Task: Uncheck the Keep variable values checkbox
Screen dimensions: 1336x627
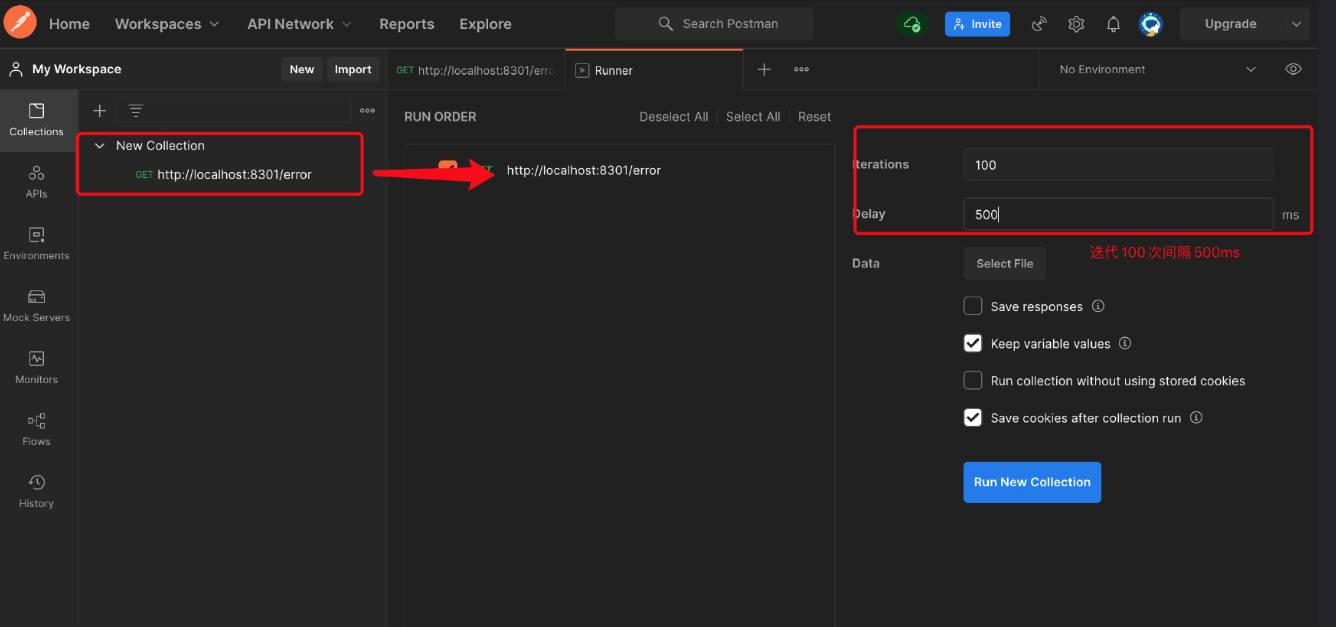Action: [972, 343]
